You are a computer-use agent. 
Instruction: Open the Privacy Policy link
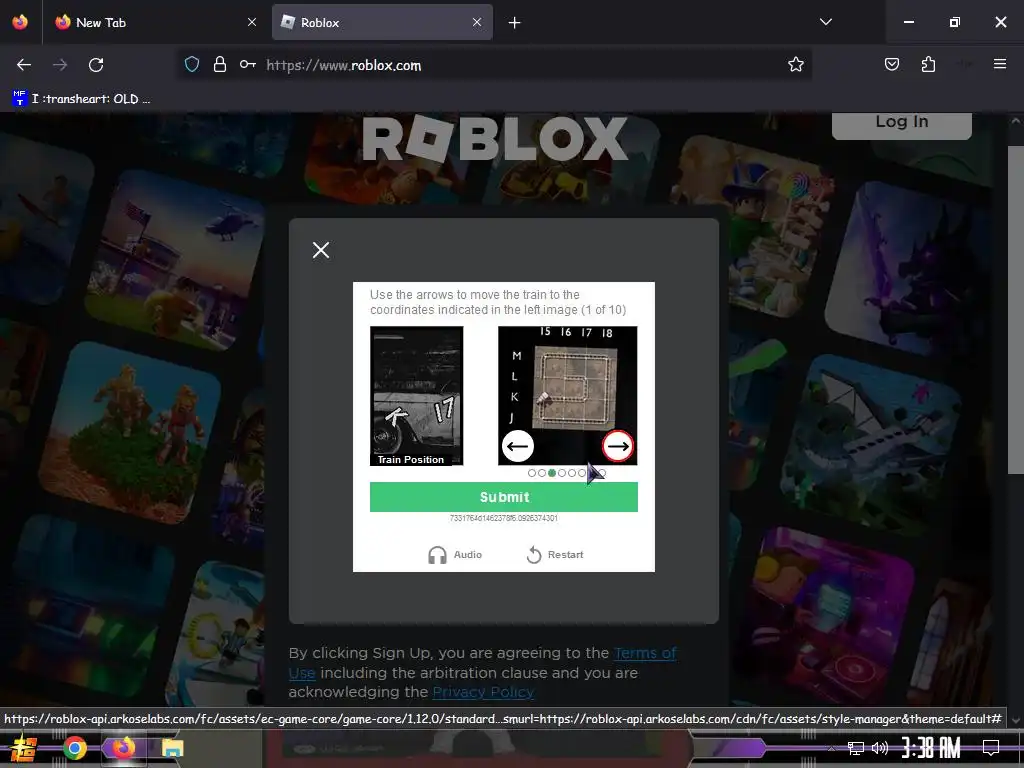(x=483, y=692)
